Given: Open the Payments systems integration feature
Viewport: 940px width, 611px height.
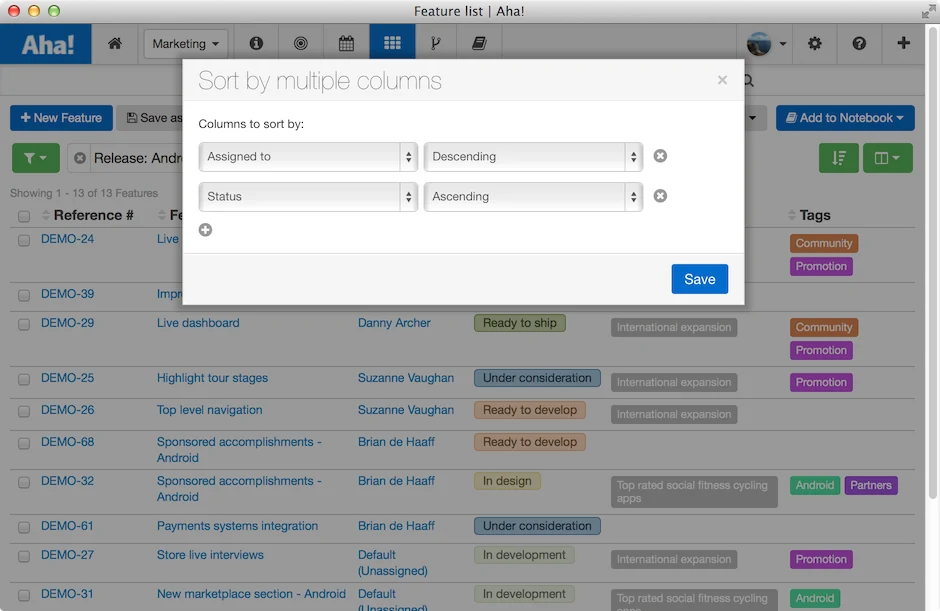Looking at the screenshot, I should pyautogui.click(x=237, y=526).
